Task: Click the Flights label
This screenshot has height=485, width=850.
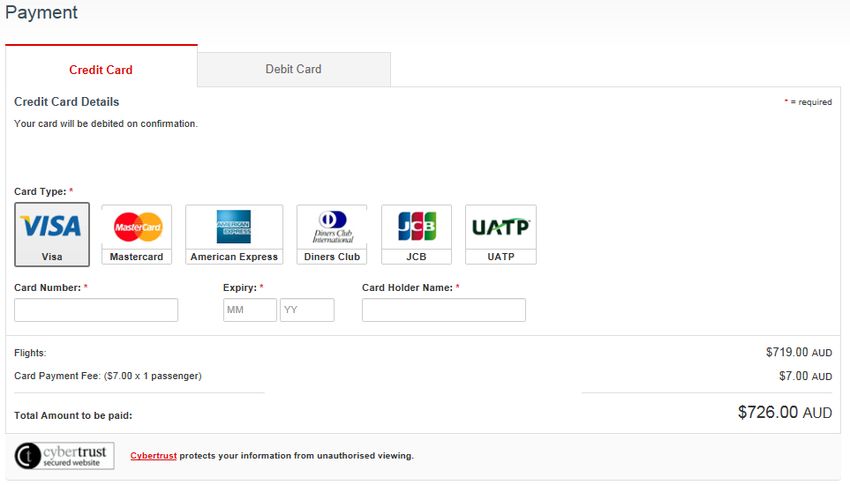Action: (30, 353)
